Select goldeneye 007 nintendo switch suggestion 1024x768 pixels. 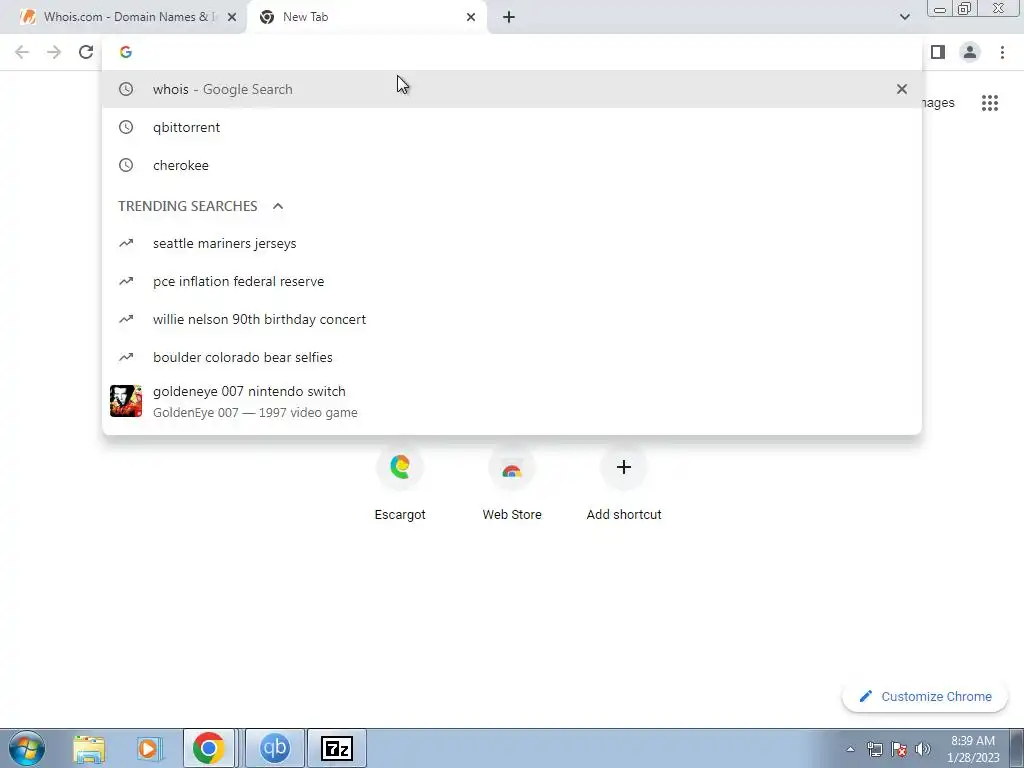[512, 401]
